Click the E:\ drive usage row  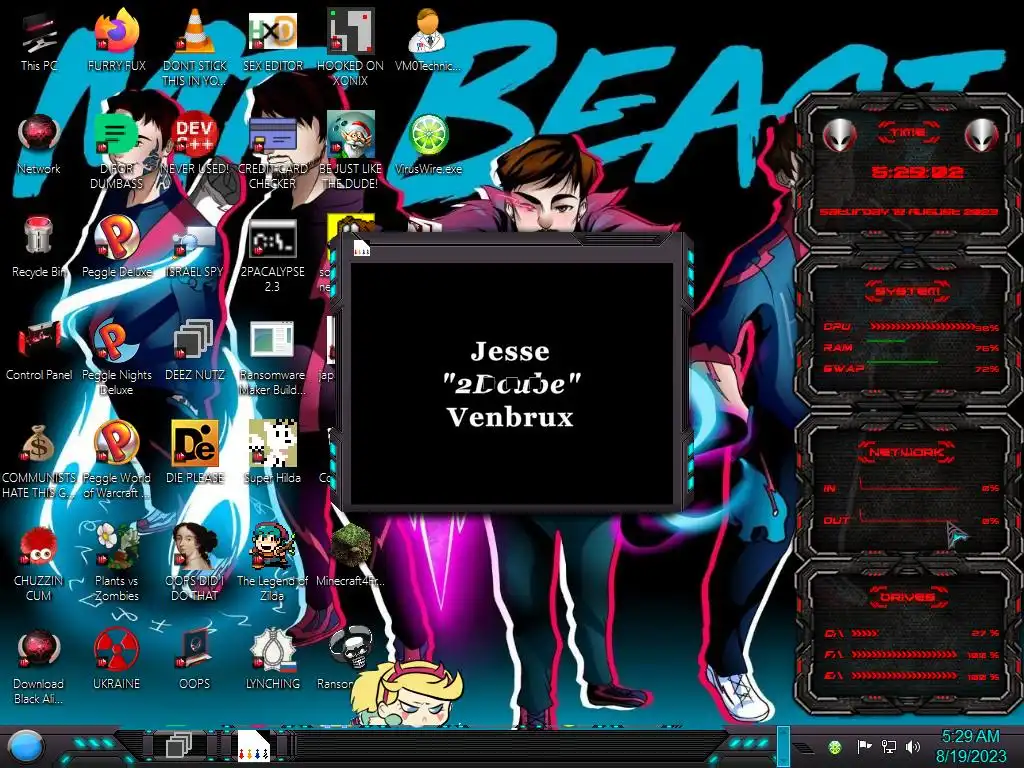click(x=912, y=675)
